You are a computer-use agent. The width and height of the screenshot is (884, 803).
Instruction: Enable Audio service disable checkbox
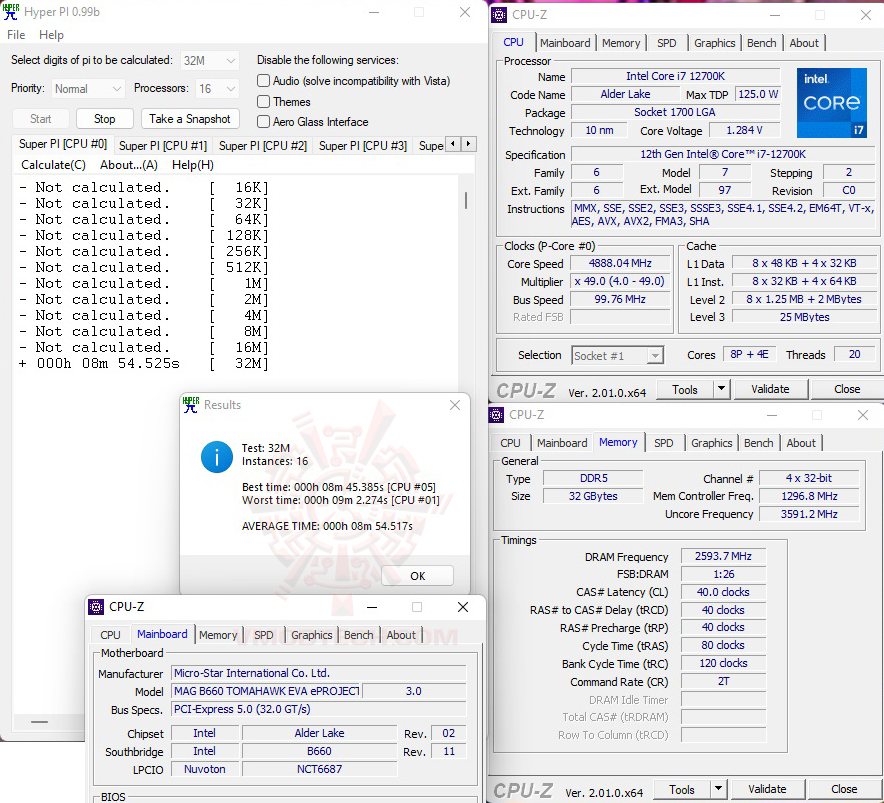[263, 81]
